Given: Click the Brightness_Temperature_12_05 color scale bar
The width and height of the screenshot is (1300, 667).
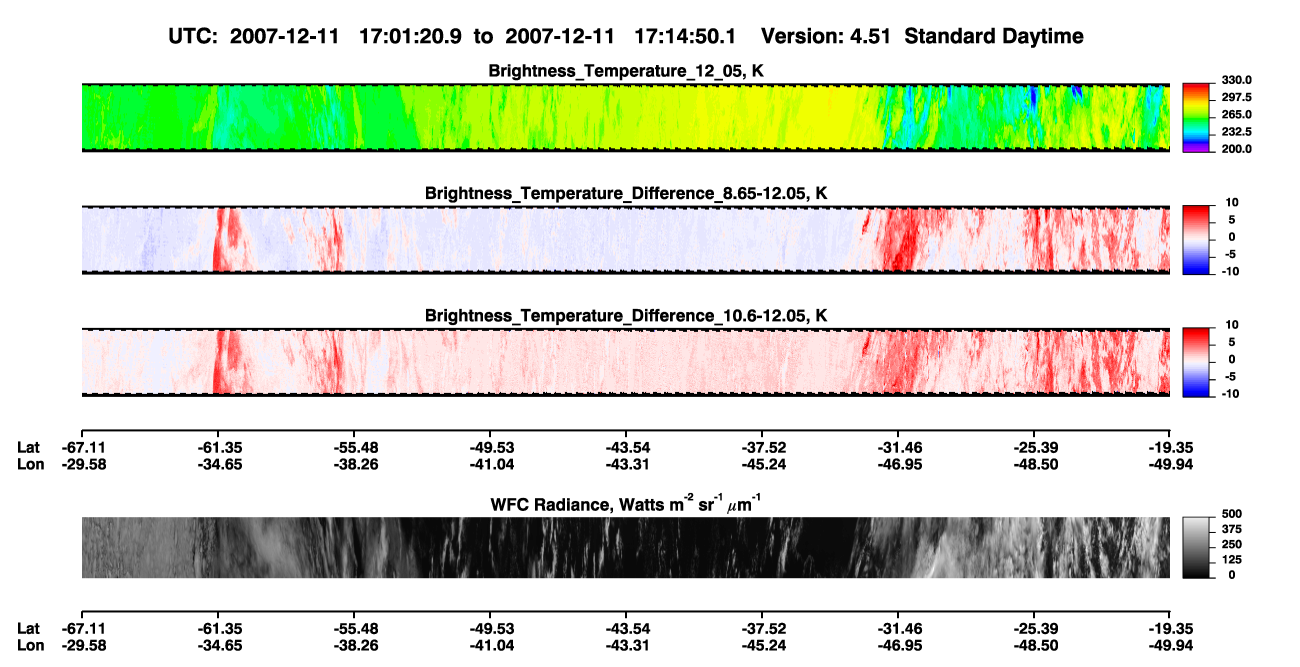Looking at the screenshot, I should point(1196,115).
